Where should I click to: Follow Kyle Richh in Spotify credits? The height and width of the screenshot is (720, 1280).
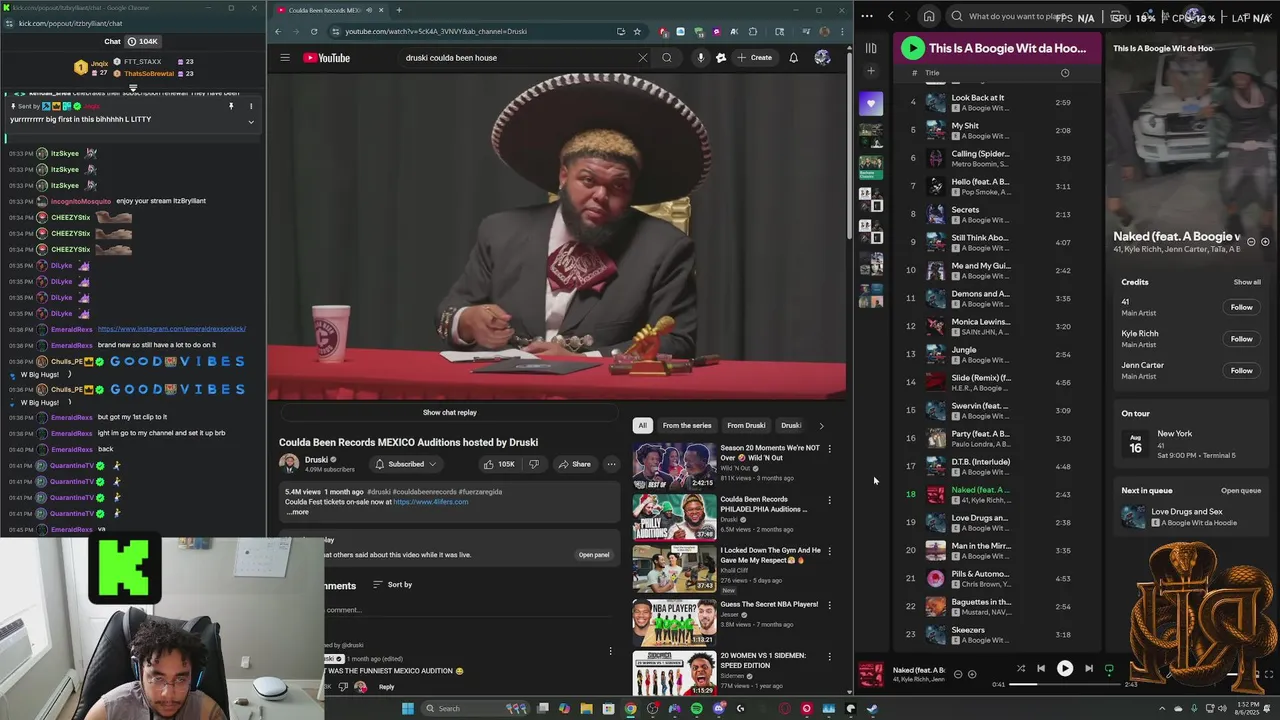(x=1241, y=339)
